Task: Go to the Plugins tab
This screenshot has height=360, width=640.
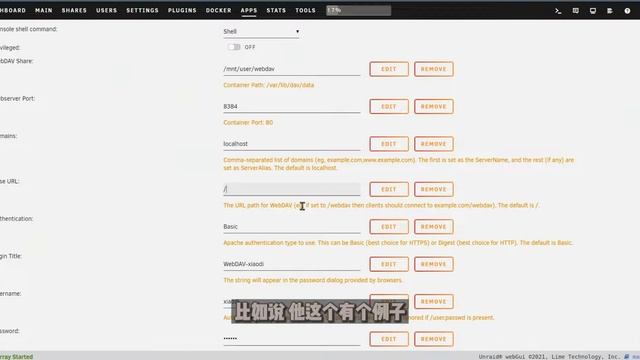Action: (182, 10)
